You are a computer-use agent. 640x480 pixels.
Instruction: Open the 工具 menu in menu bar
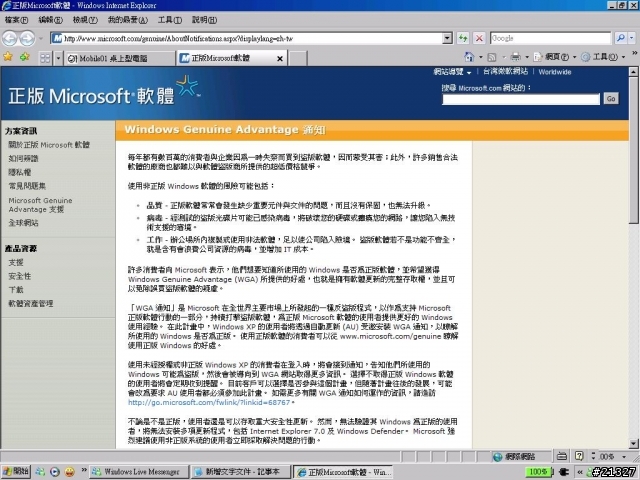point(170,20)
